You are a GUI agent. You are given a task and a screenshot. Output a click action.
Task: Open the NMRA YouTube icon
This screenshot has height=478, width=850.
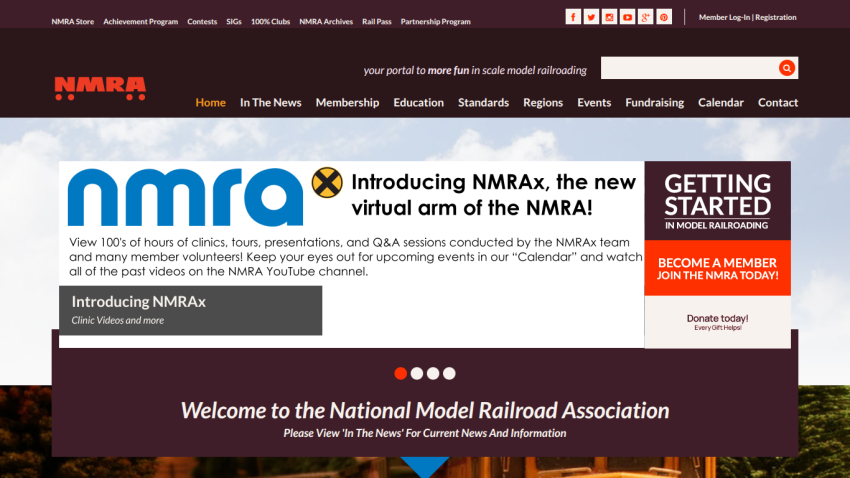[627, 17]
